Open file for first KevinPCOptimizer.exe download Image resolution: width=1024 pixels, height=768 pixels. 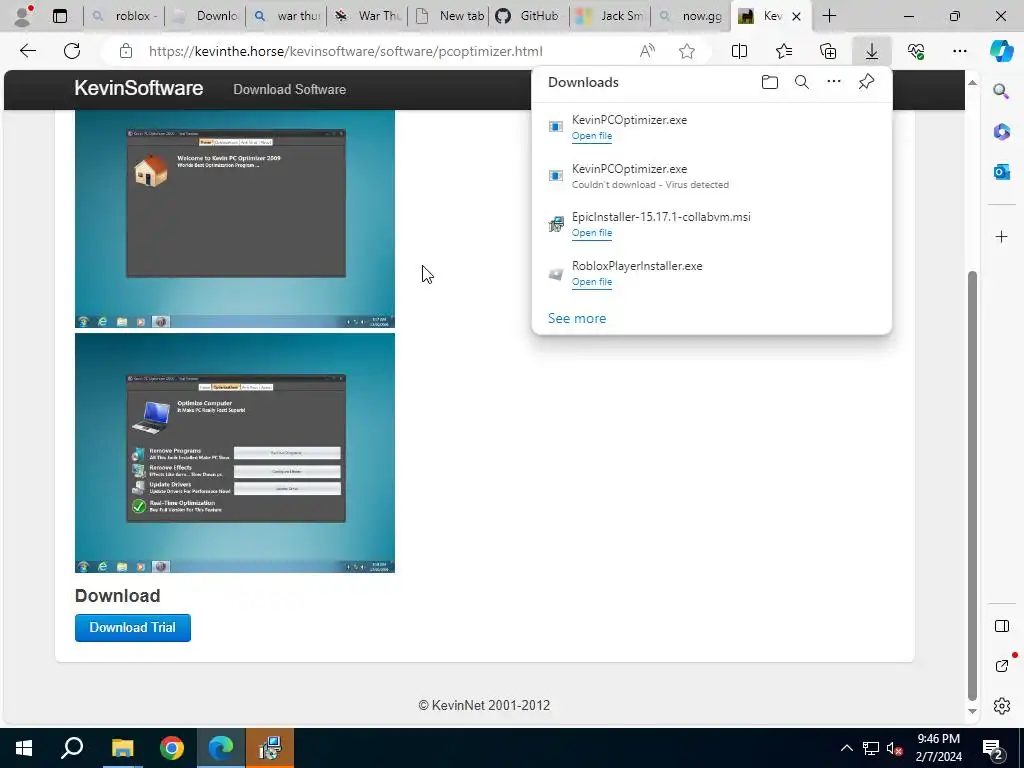(x=592, y=136)
